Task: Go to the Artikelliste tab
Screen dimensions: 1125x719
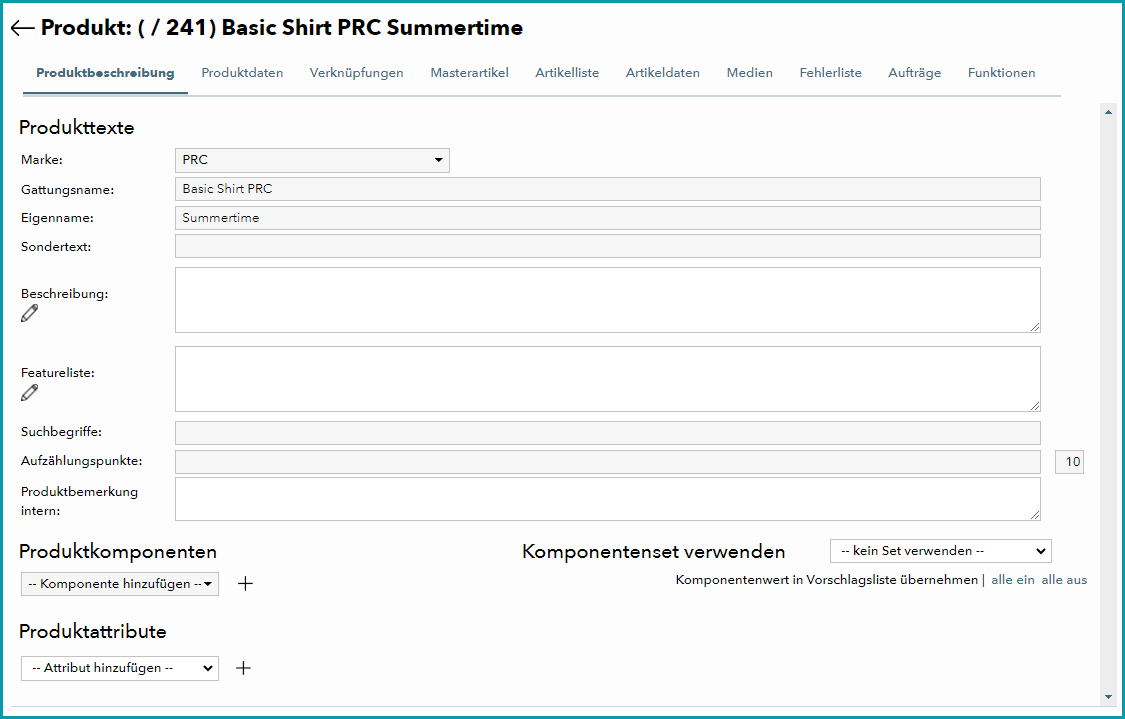Action: tap(567, 72)
